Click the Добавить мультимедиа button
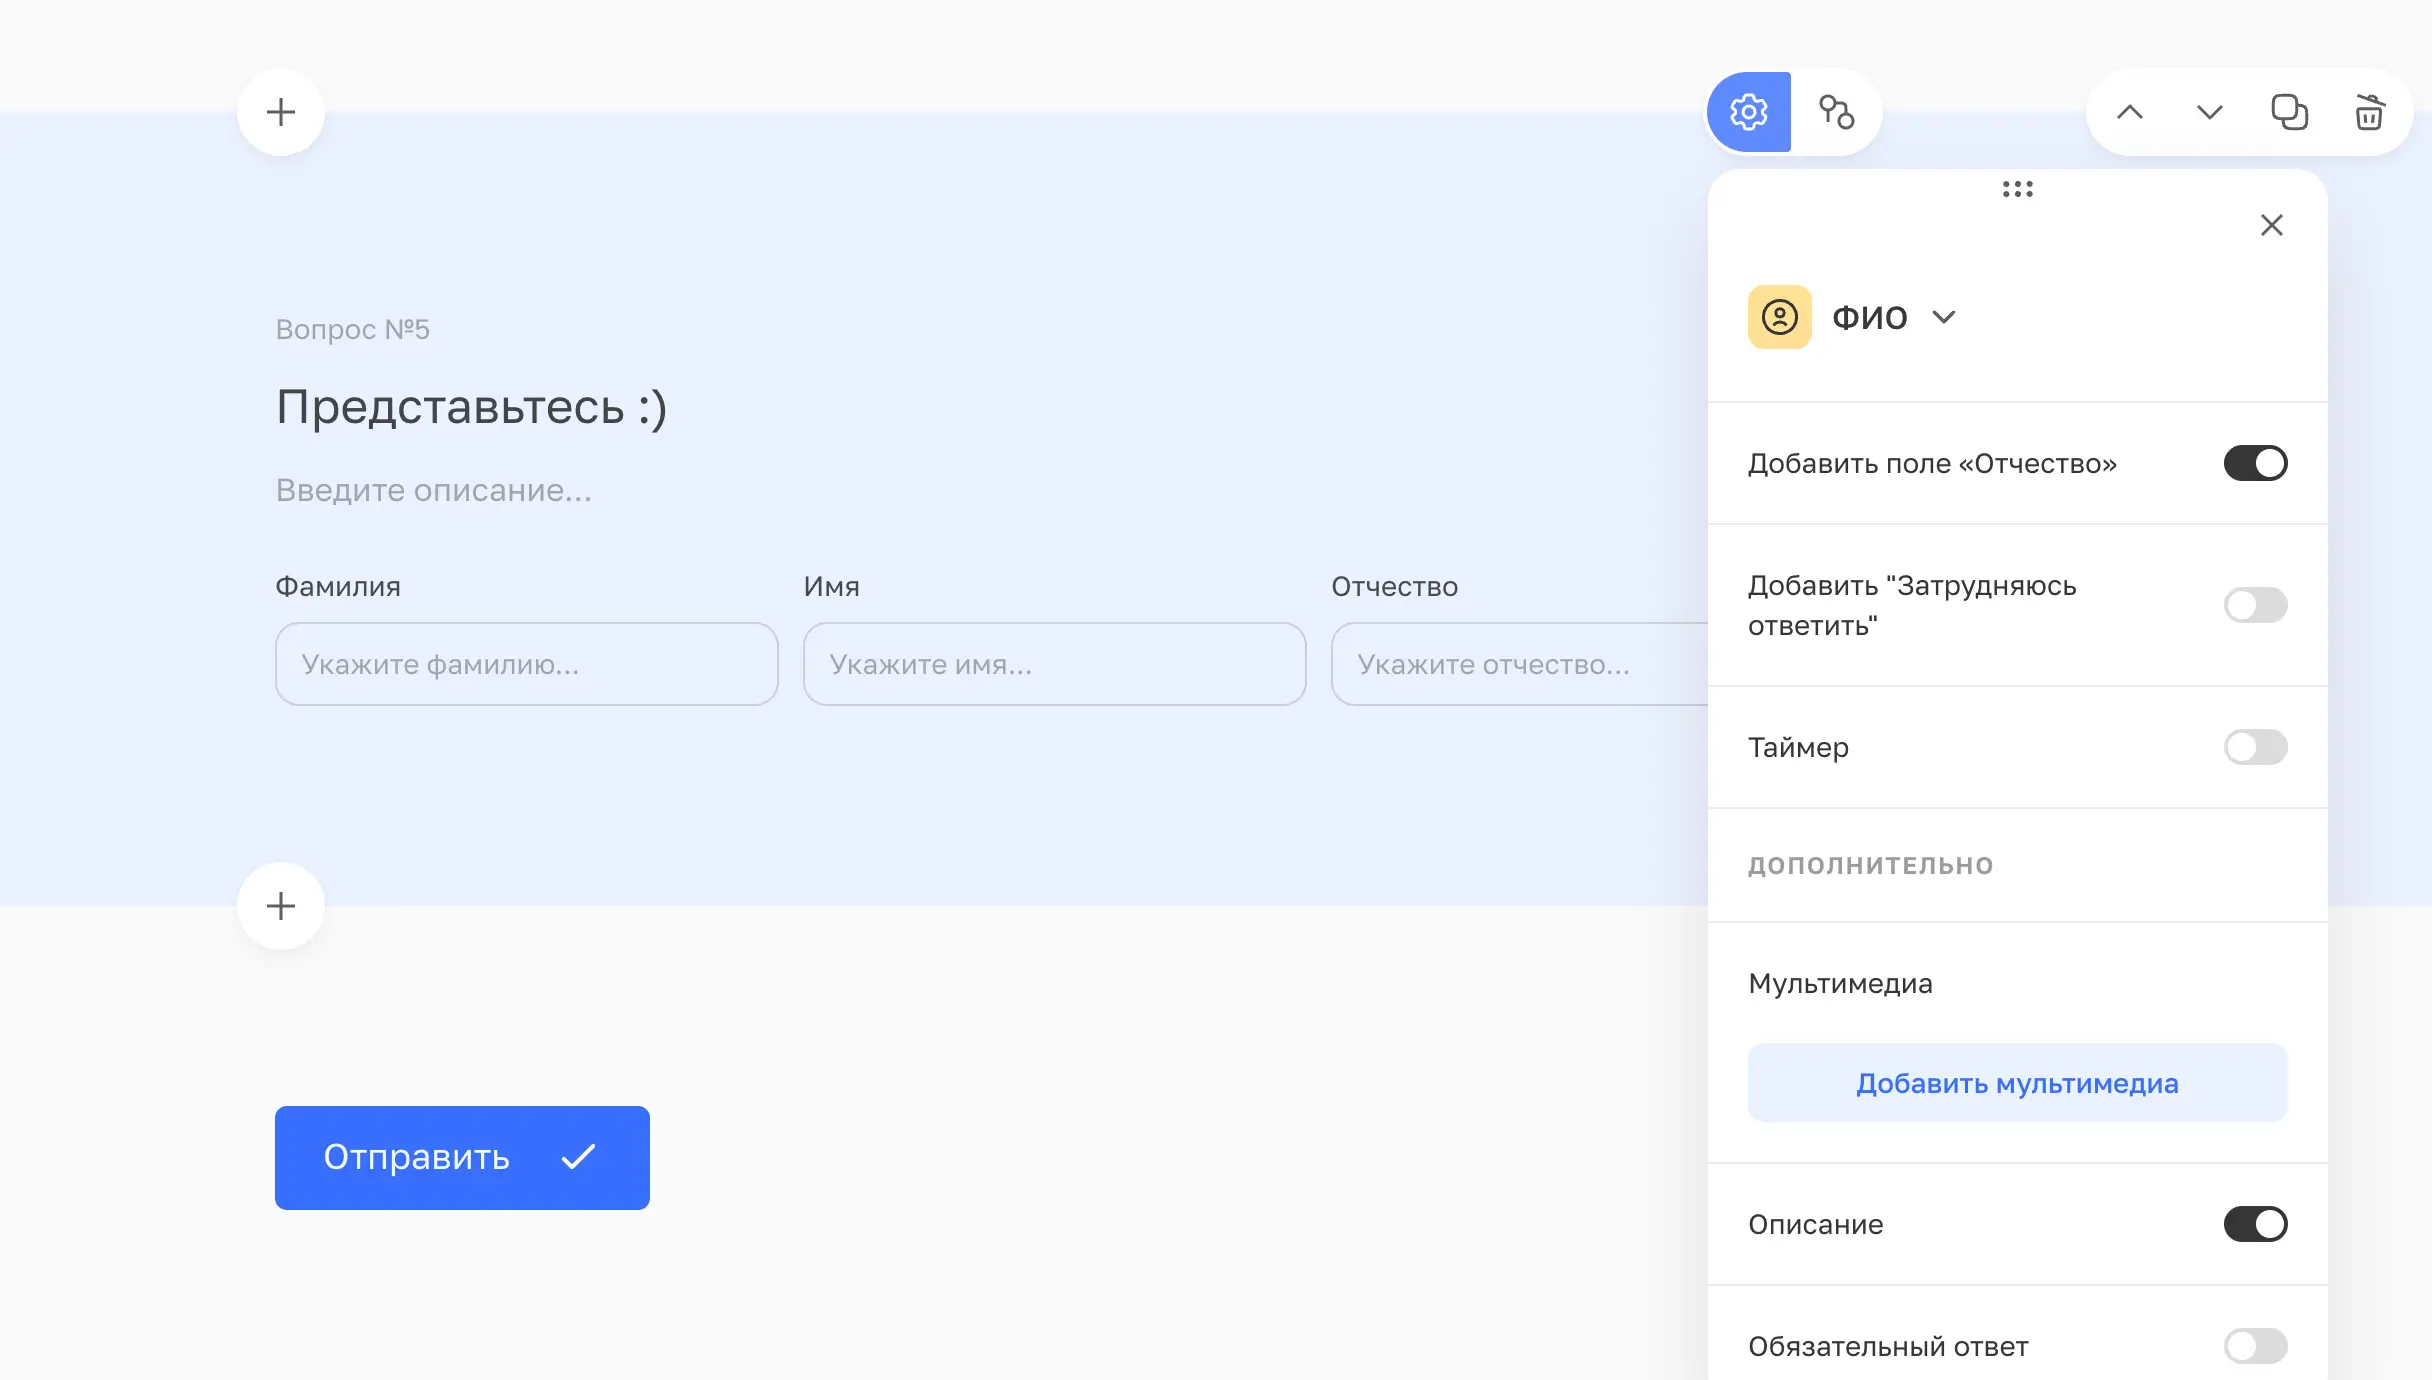2432x1380 pixels. [2016, 1082]
